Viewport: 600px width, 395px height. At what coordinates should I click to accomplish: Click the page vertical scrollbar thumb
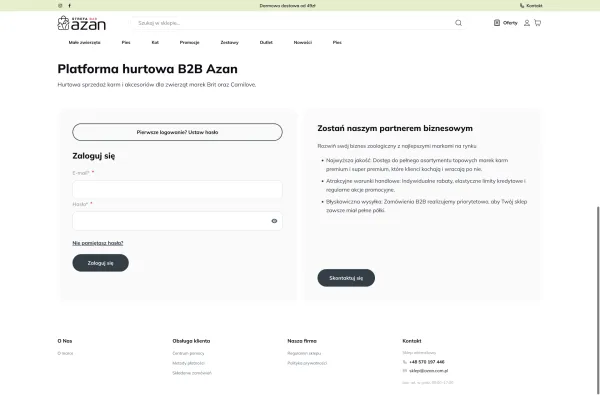point(598,300)
